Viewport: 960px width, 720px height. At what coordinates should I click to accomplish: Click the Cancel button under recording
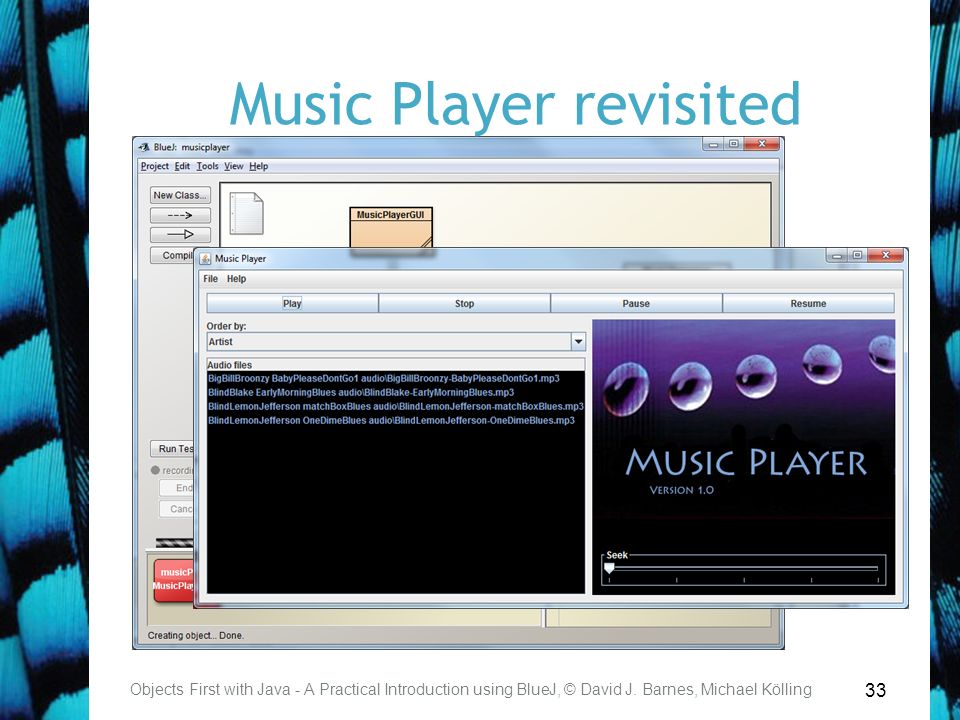coord(176,509)
